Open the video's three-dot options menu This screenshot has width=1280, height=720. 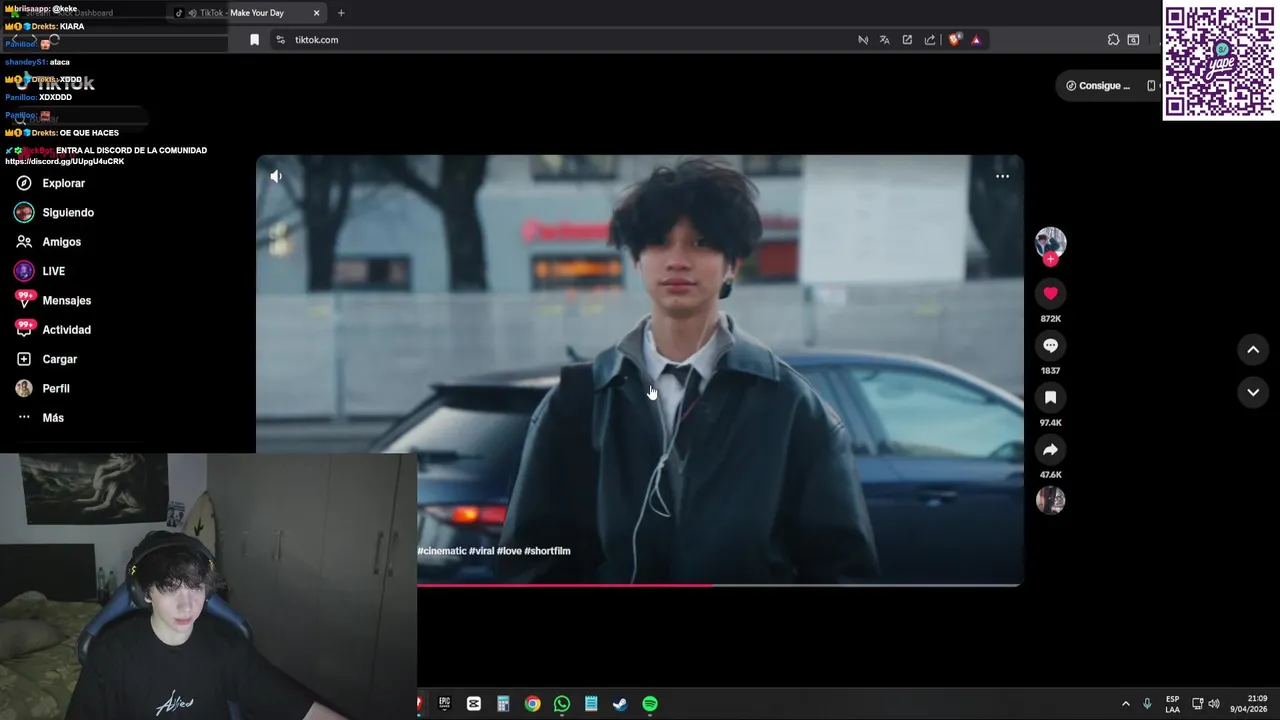tap(1002, 176)
